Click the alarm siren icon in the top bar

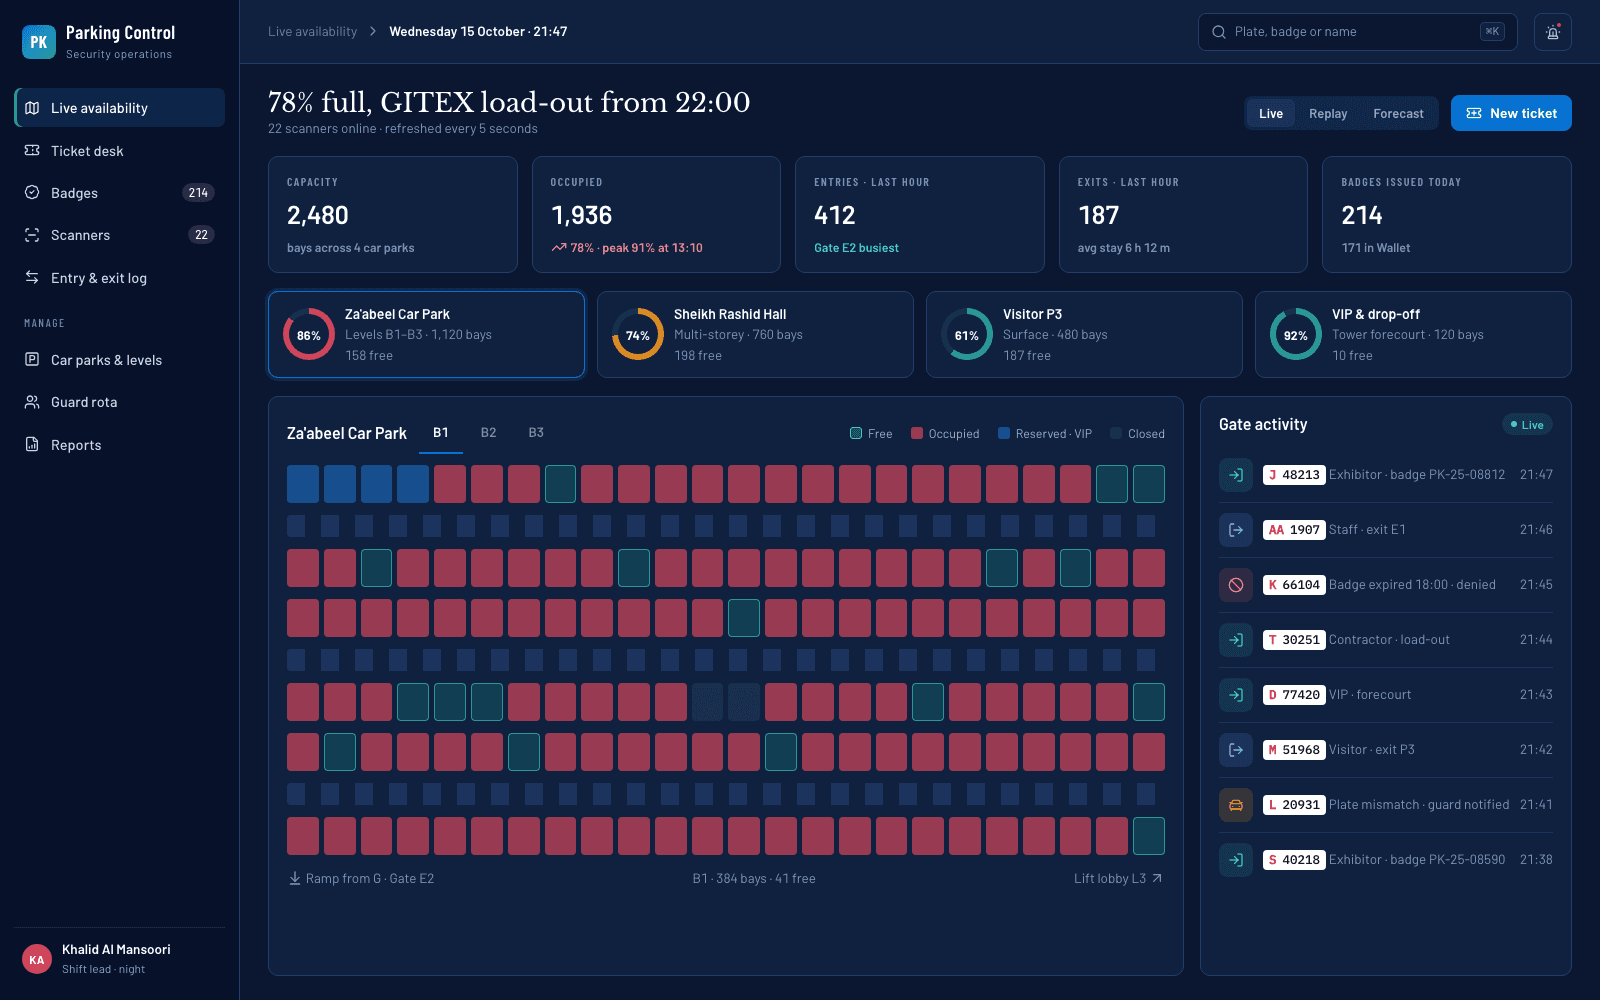[1553, 32]
